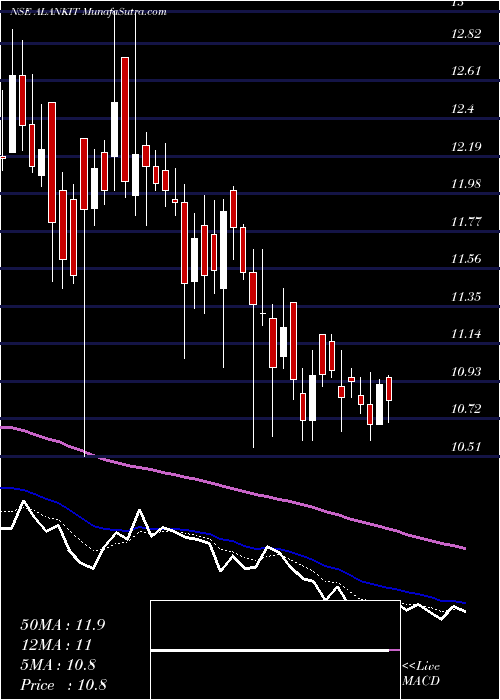Click the right end of the blue 12MA line
This screenshot has height=700, width=500.
(464, 603)
